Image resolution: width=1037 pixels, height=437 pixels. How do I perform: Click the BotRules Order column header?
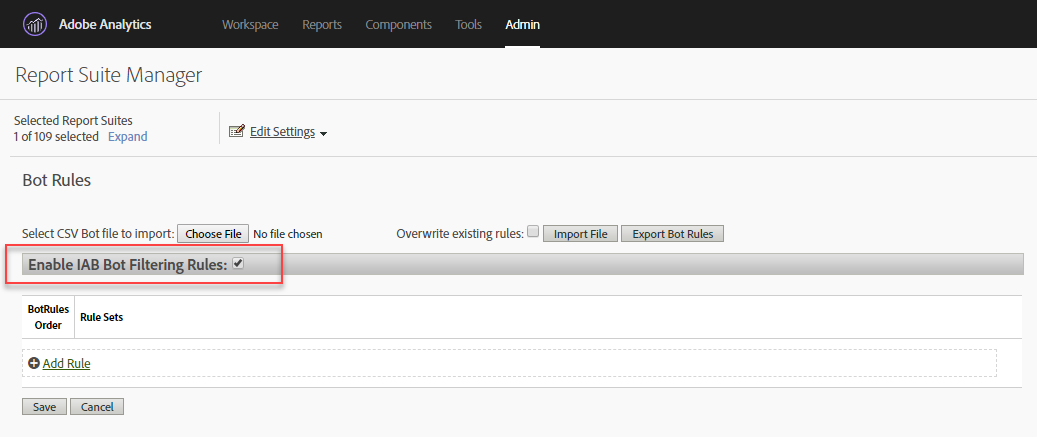(x=48, y=317)
